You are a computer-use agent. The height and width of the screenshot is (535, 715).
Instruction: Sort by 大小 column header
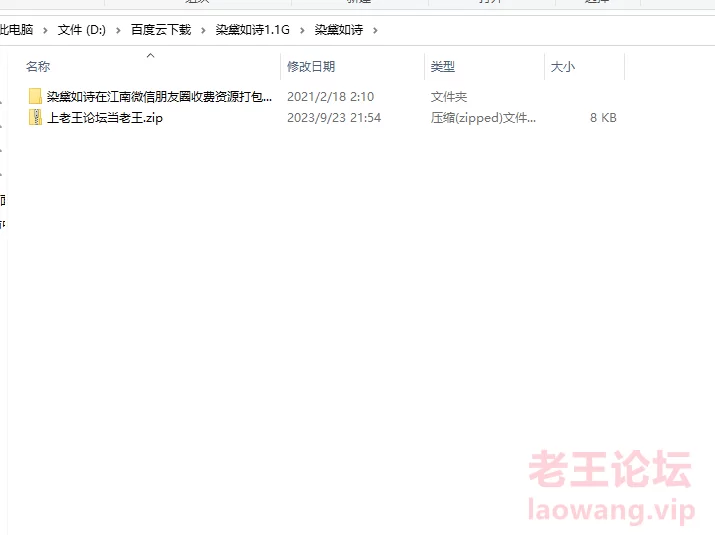tap(563, 67)
